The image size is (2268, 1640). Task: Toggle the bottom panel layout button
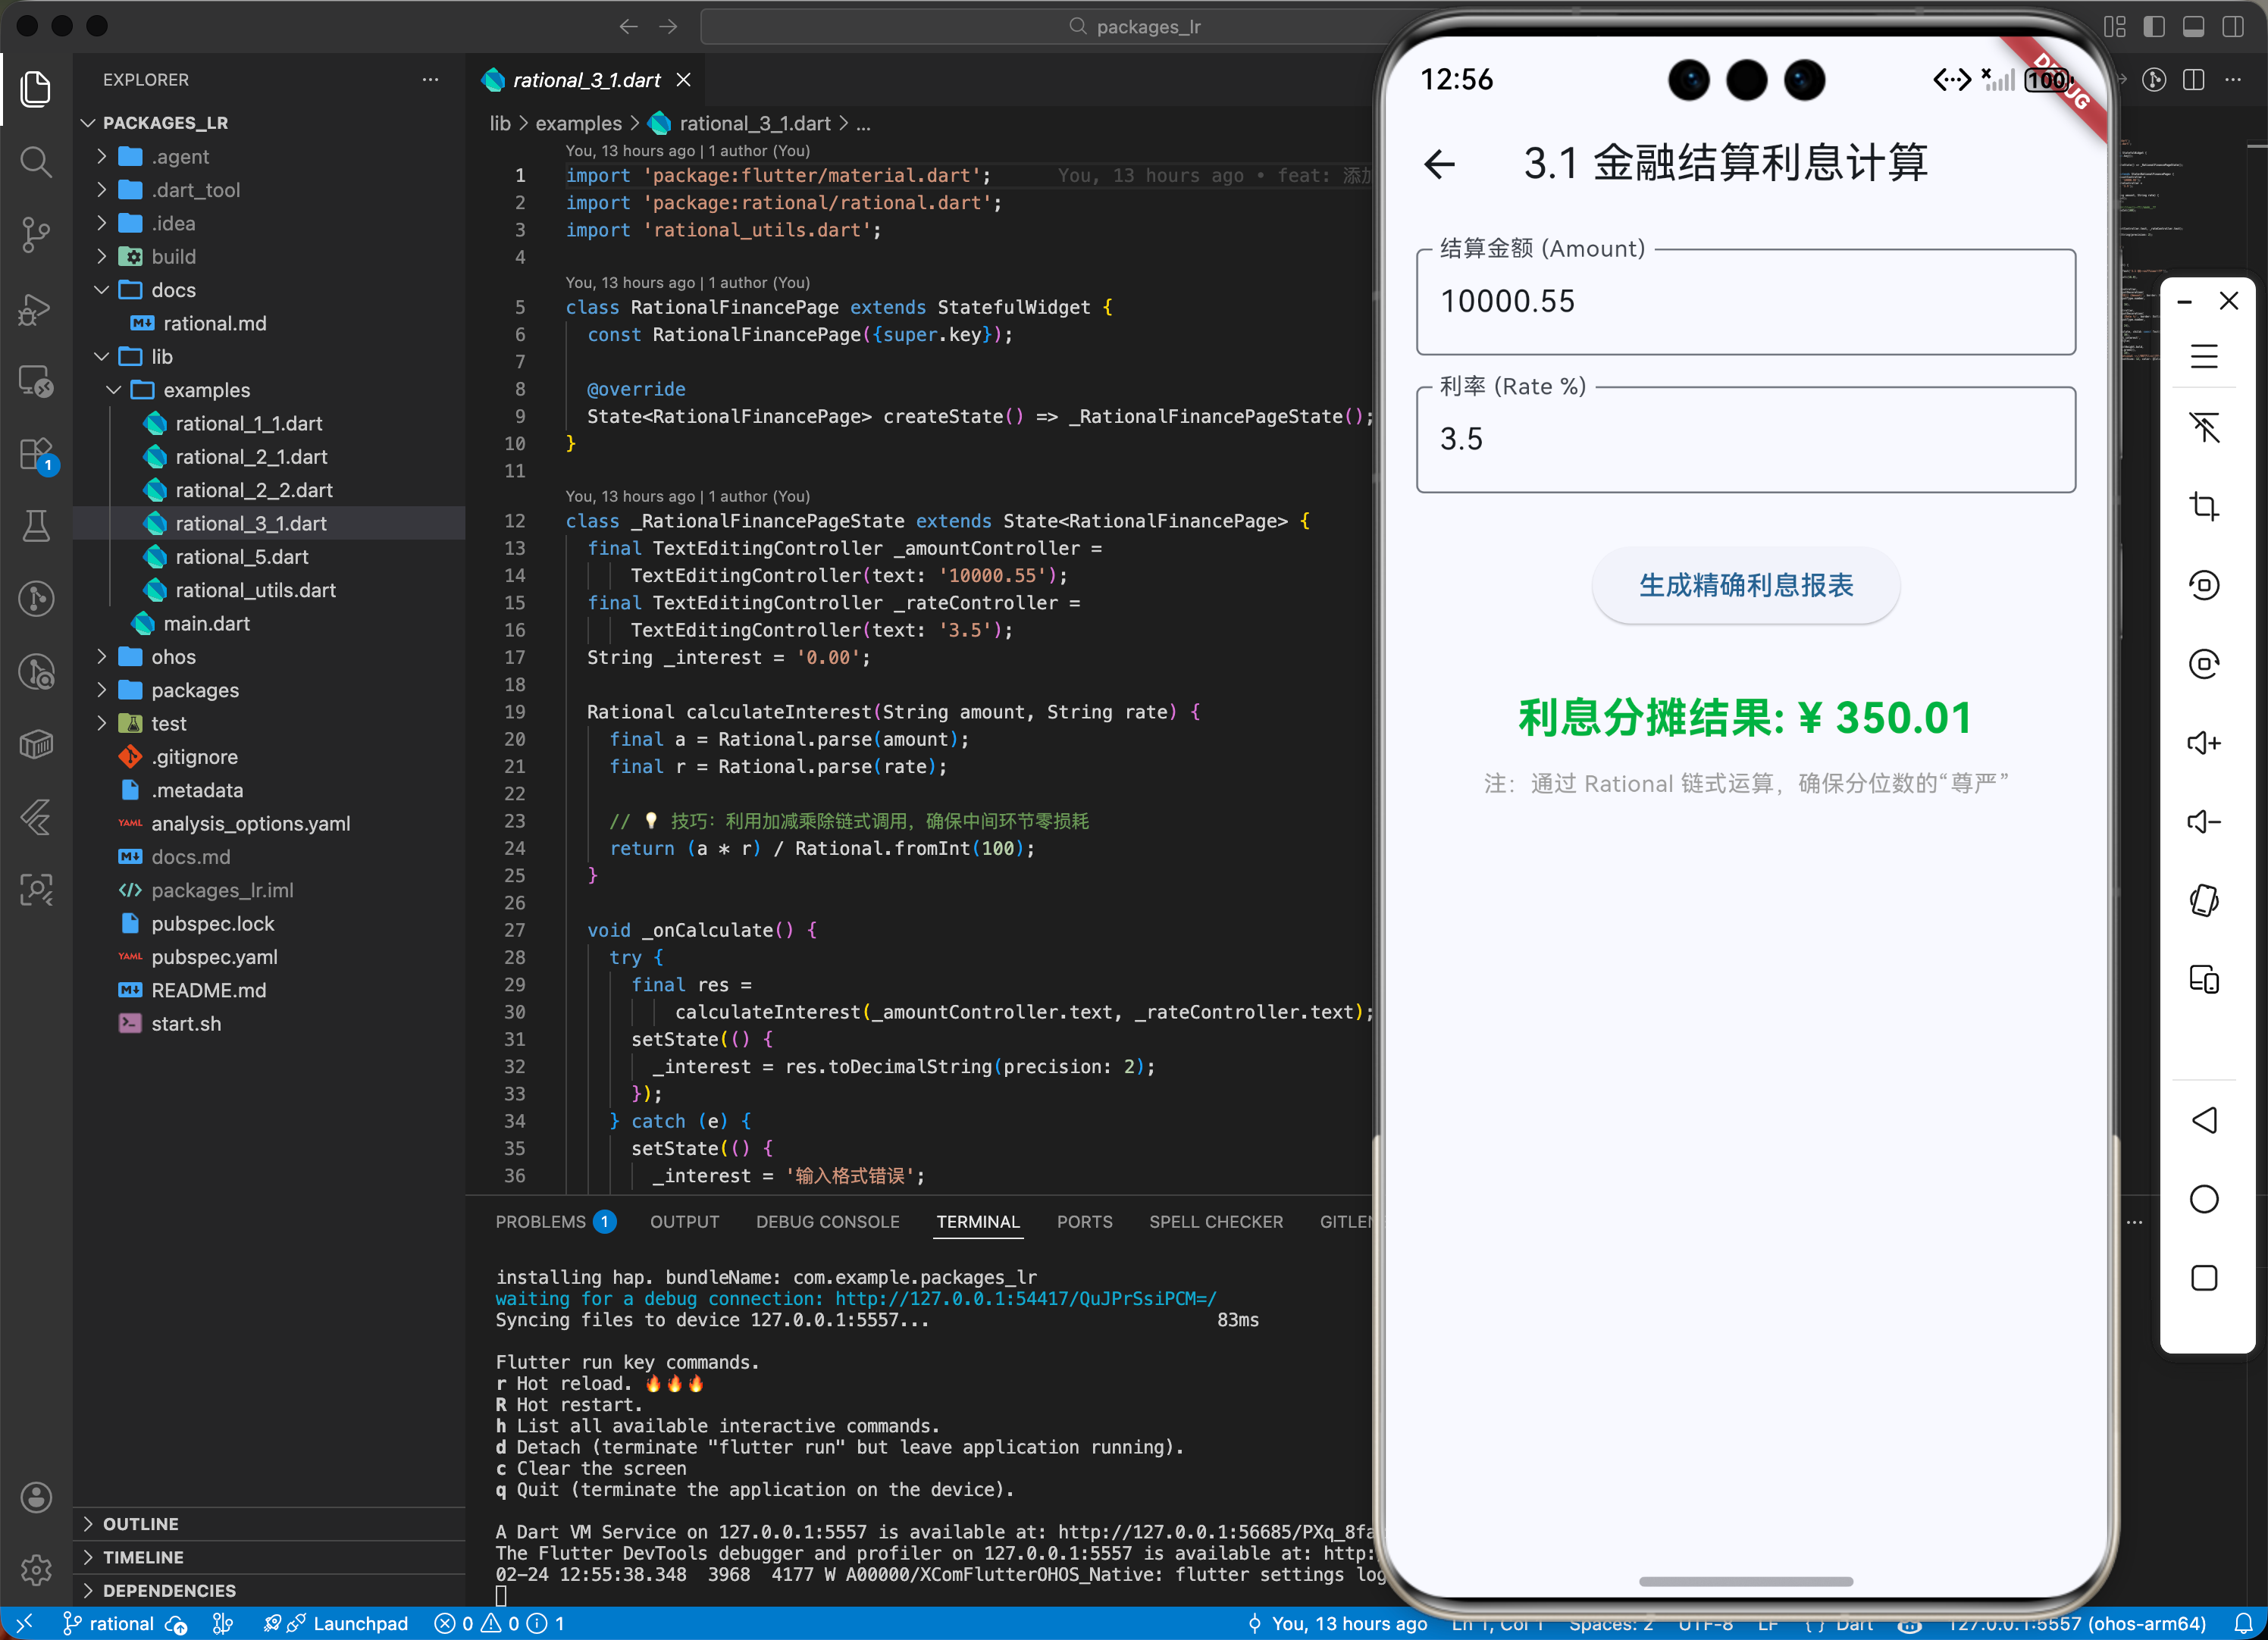tap(2193, 27)
